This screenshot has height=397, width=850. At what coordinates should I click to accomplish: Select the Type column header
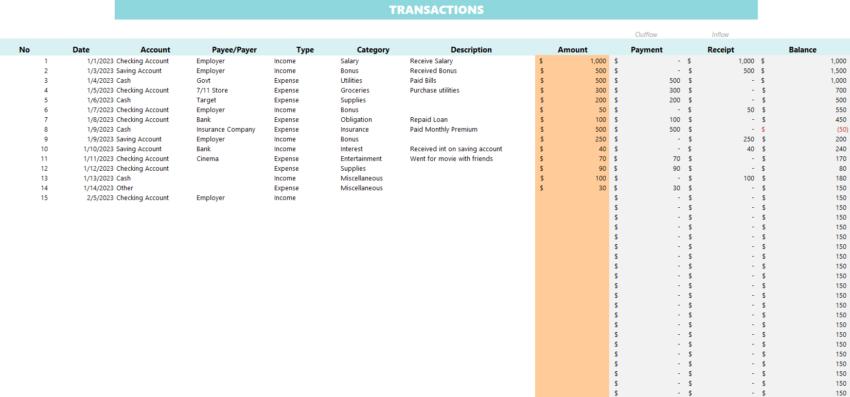tap(305, 50)
